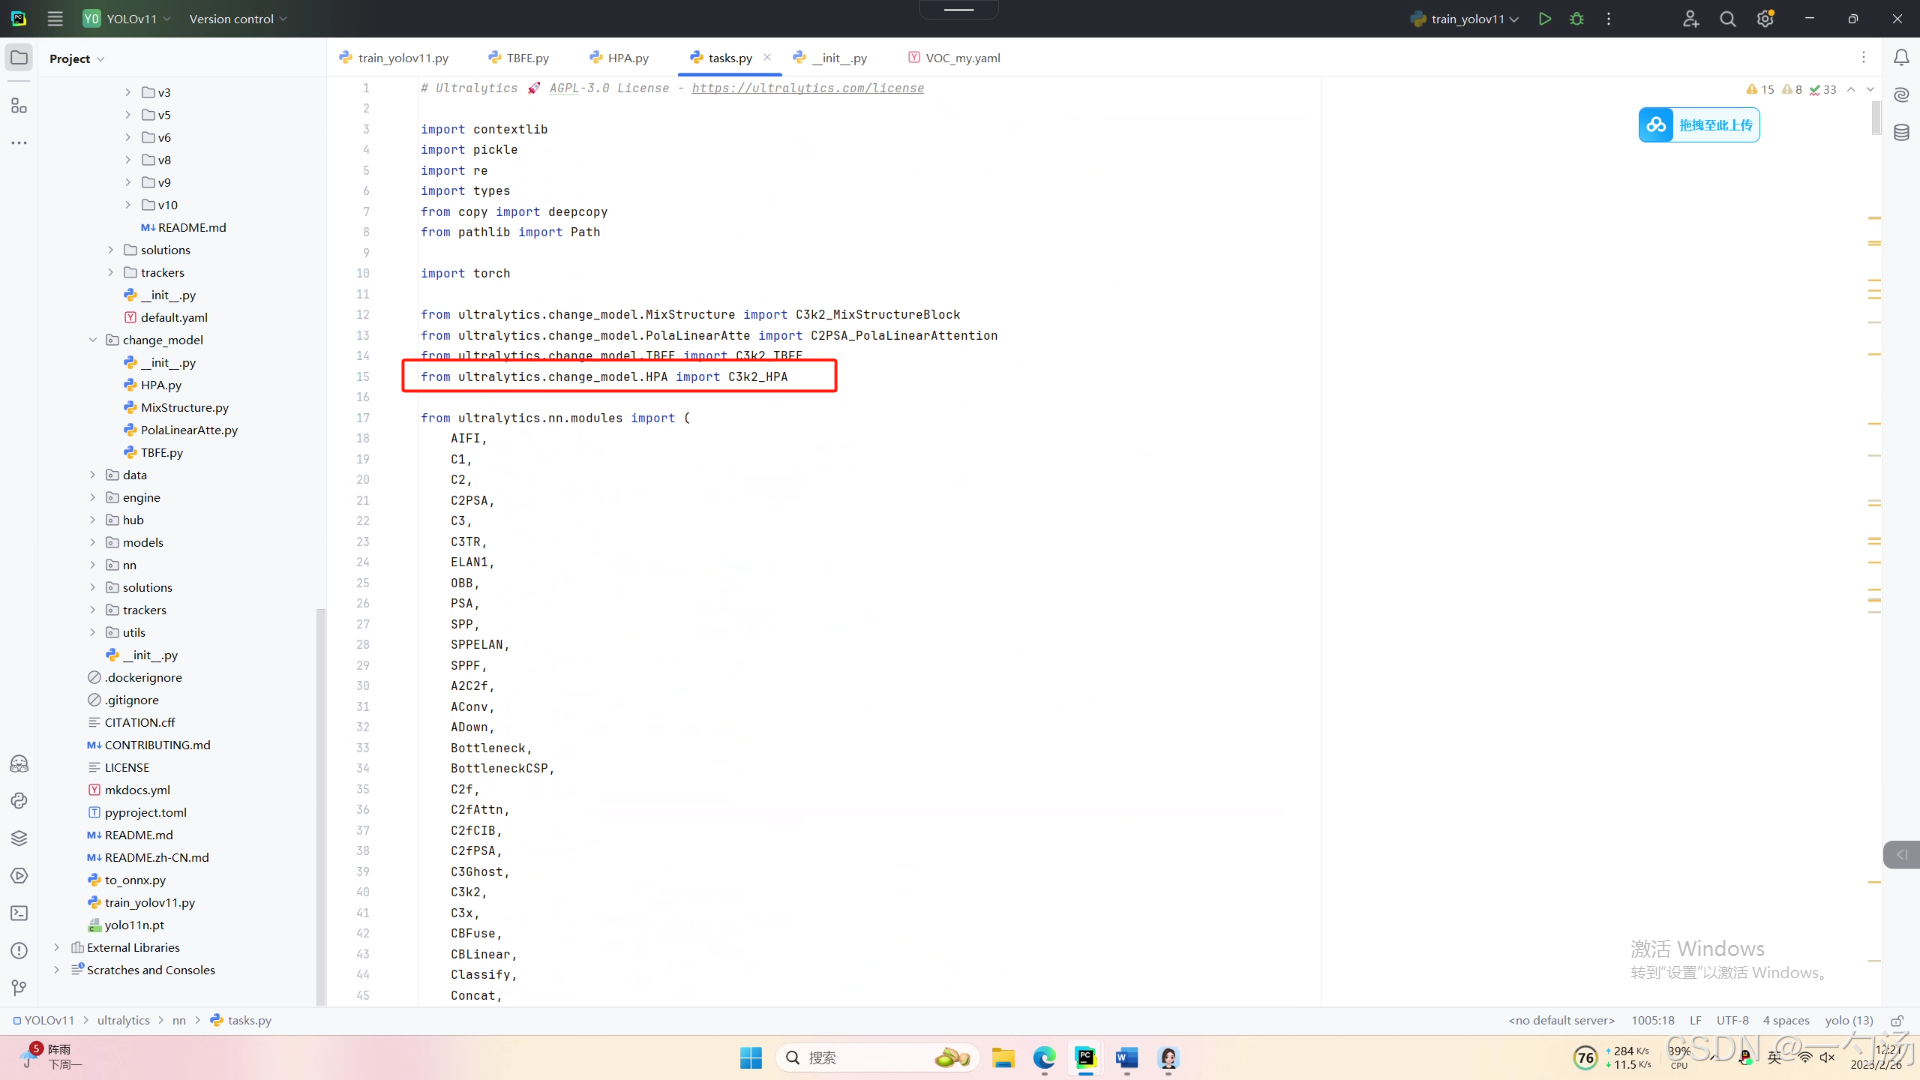Toggle the file read-only lock icon
The width and height of the screenshot is (1920, 1080).
pyautogui.click(x=1896, y=1020)
